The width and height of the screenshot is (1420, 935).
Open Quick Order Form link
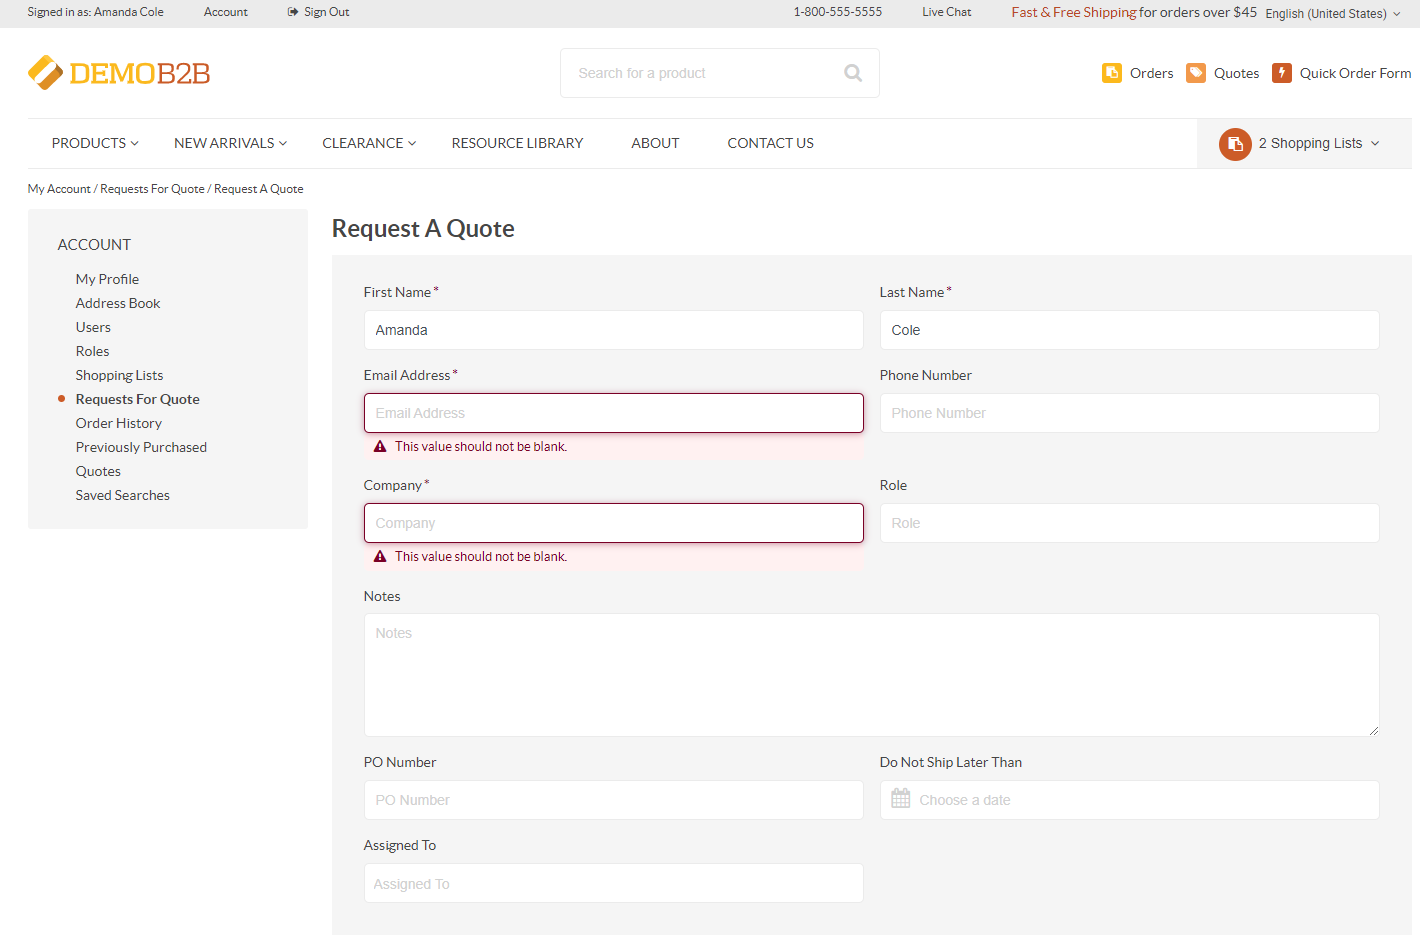point(1355,73)
